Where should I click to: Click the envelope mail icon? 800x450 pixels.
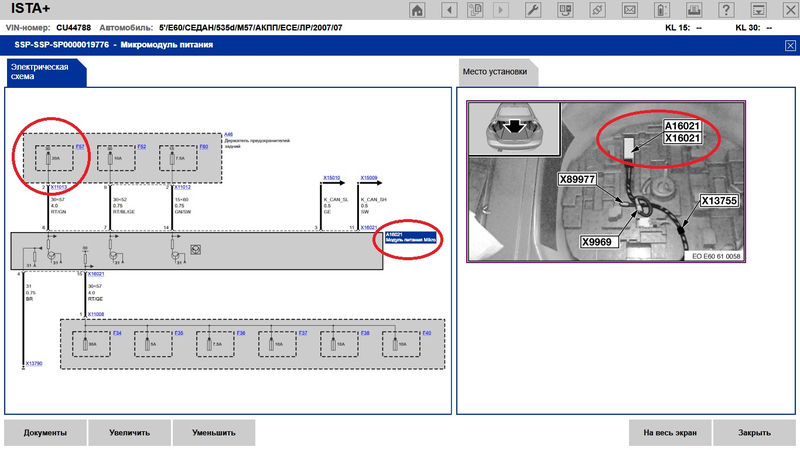(x=629, y=10)
